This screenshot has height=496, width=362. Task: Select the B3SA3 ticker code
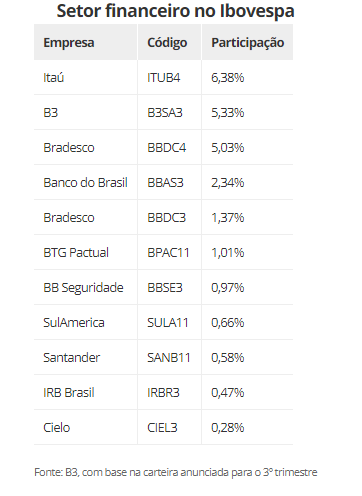coord(165,113)
